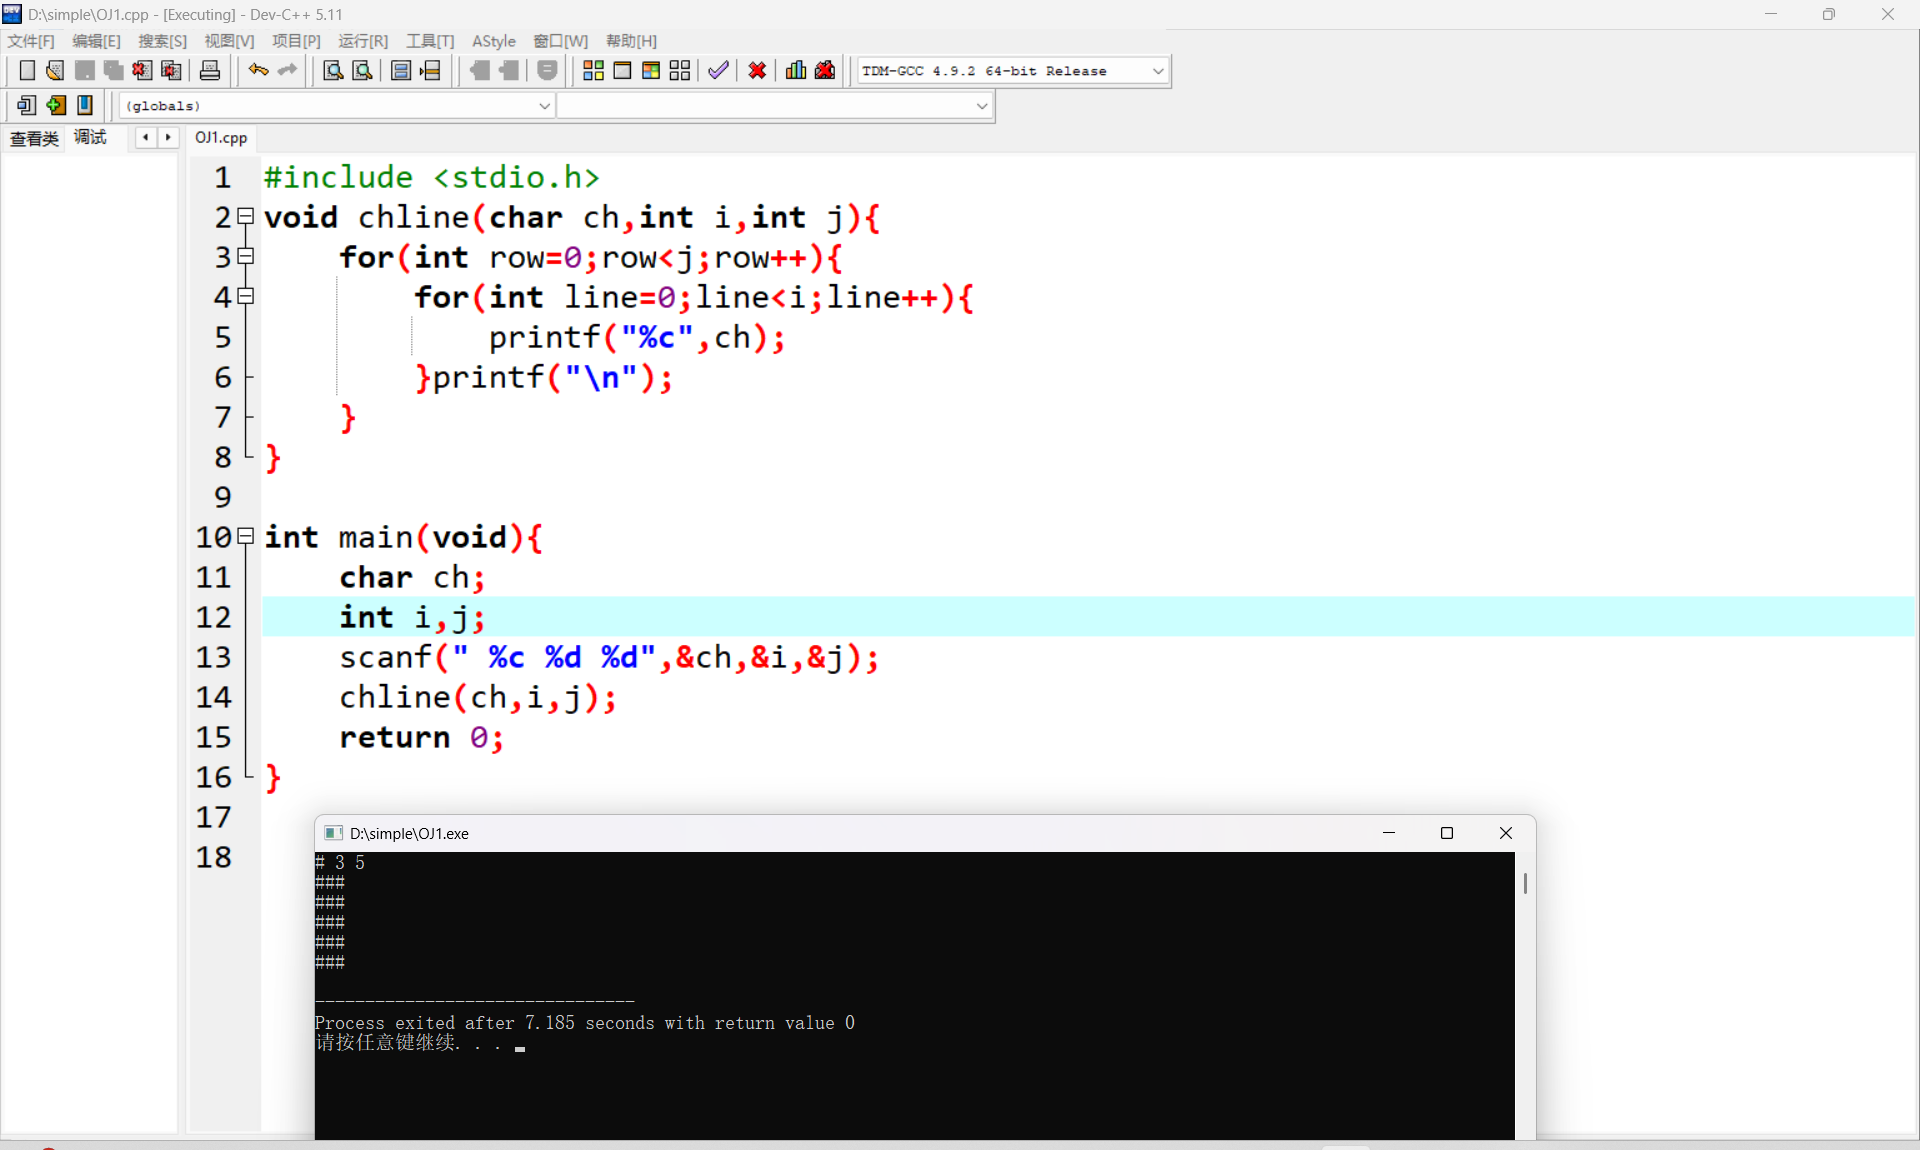1920x1150 pixels.
Task: Toggle the inner for loop fold at line 4
Action: click(246, 297)
